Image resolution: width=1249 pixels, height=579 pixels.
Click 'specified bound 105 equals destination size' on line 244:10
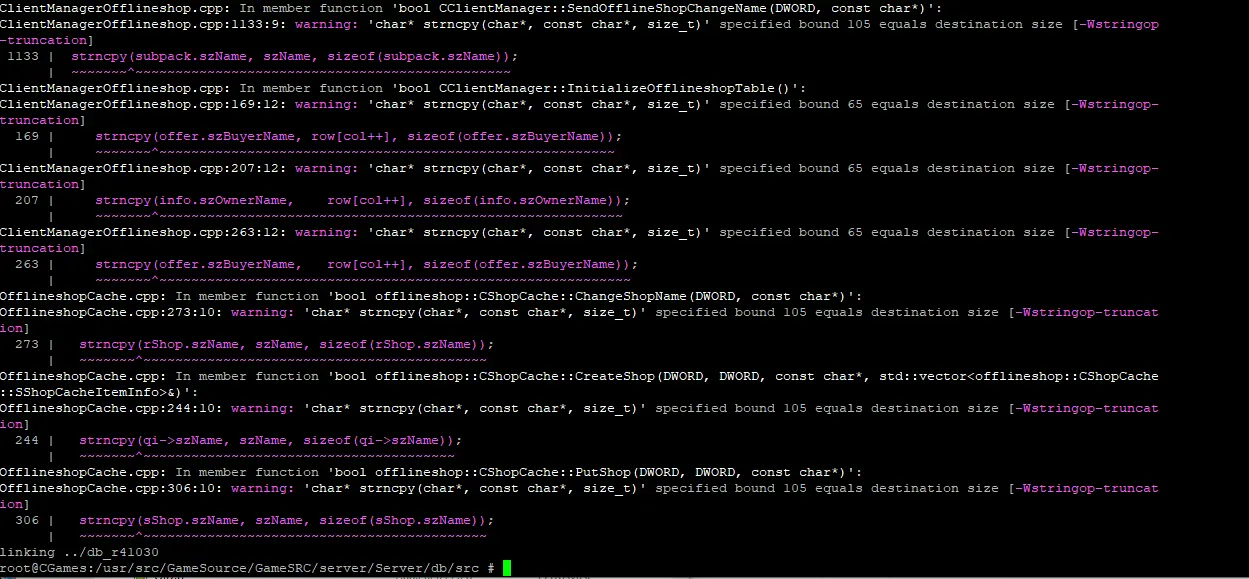click(827, 408)
